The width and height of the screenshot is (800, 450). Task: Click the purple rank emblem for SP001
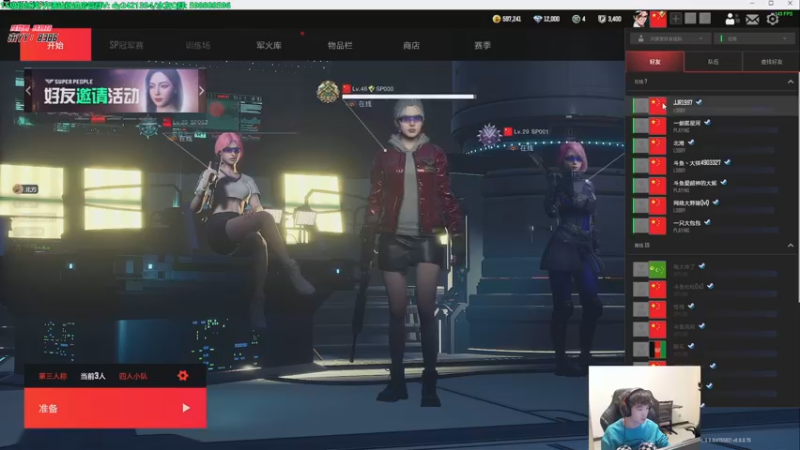coord(489,135)
